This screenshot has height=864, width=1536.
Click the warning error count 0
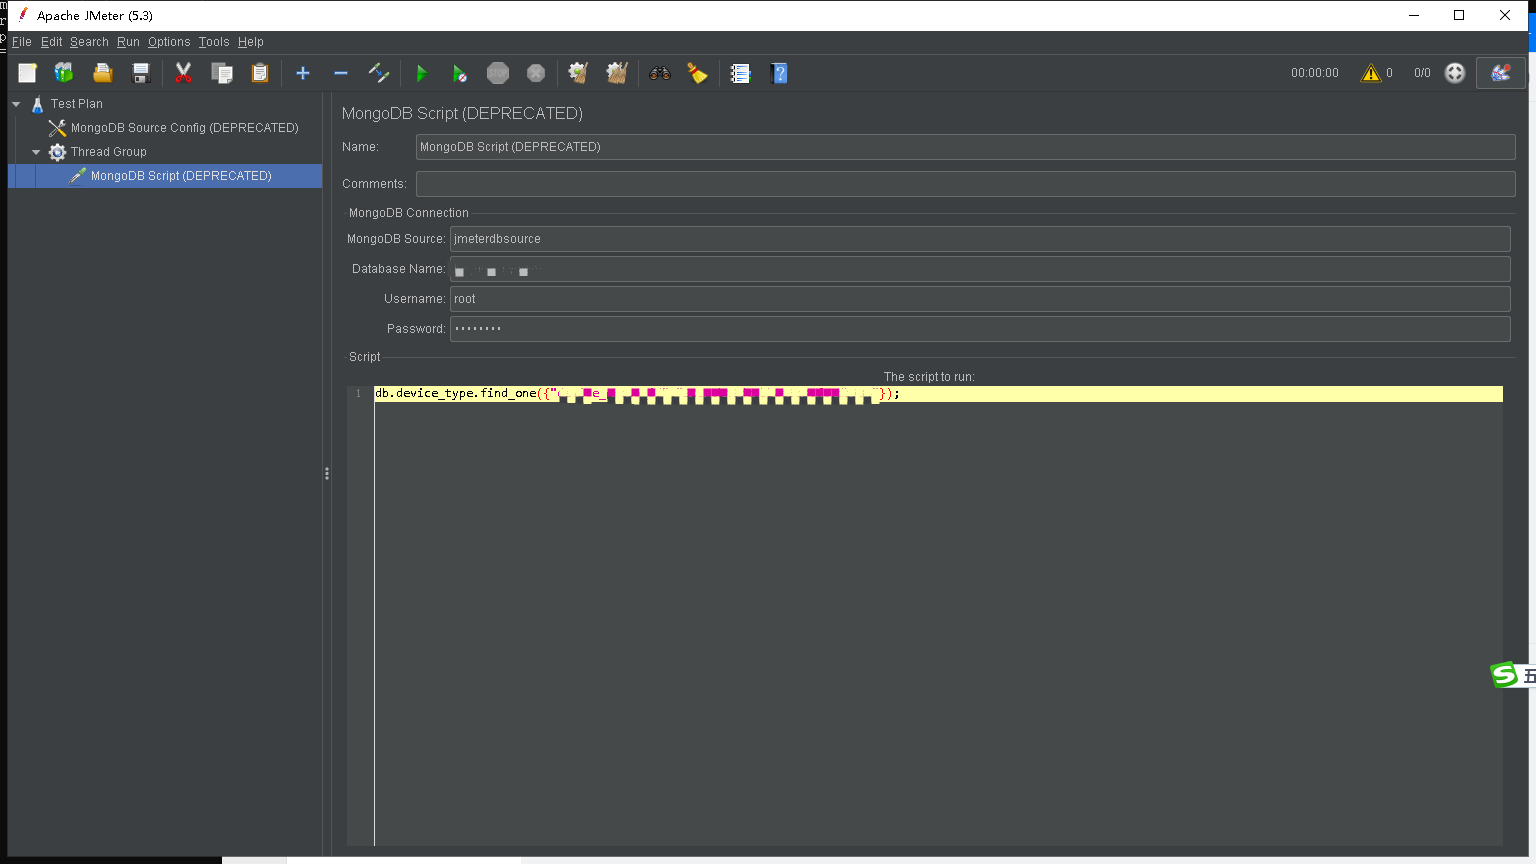point(1389,73)
